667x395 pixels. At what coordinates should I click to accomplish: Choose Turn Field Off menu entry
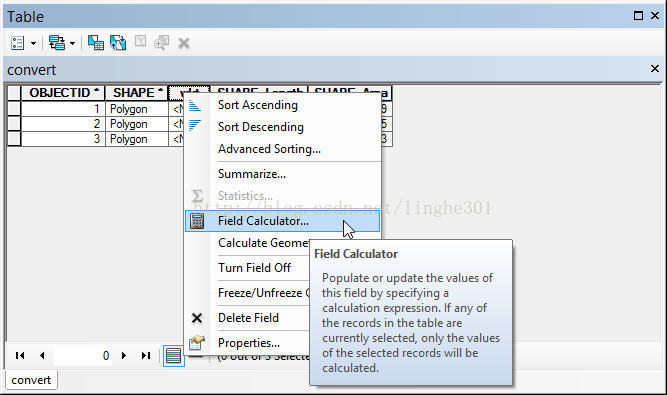254,268
